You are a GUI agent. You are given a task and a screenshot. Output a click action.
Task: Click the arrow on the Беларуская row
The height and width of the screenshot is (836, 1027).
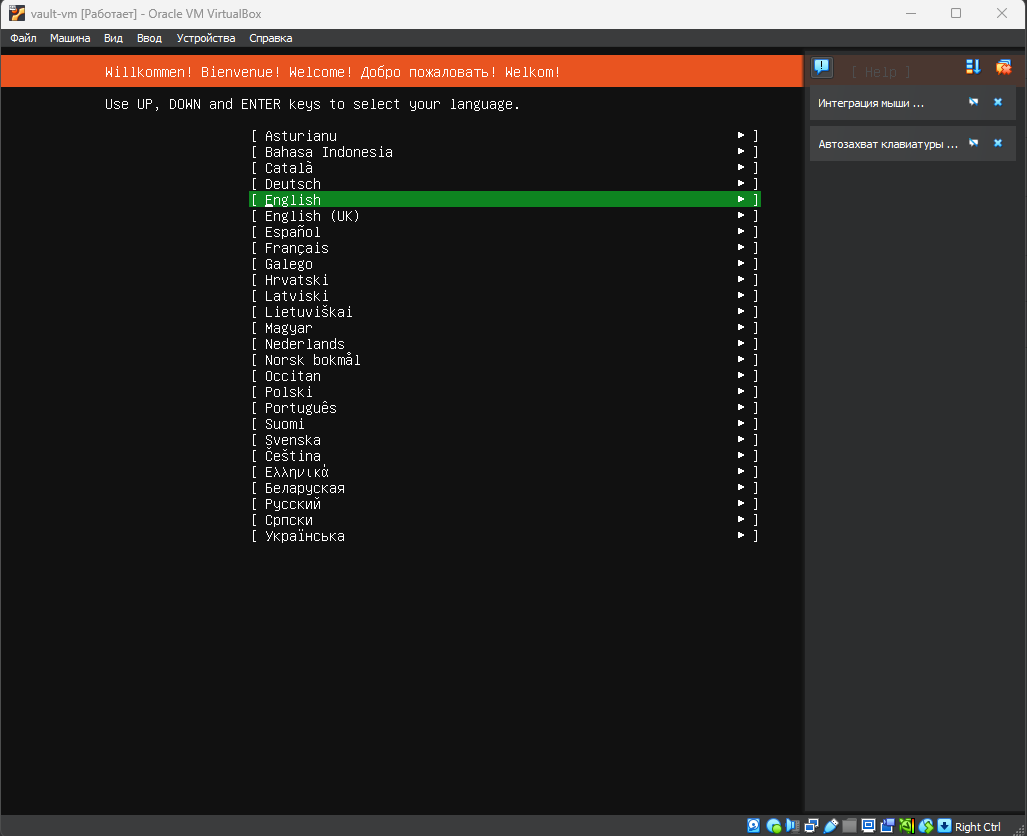pos(741,487)
